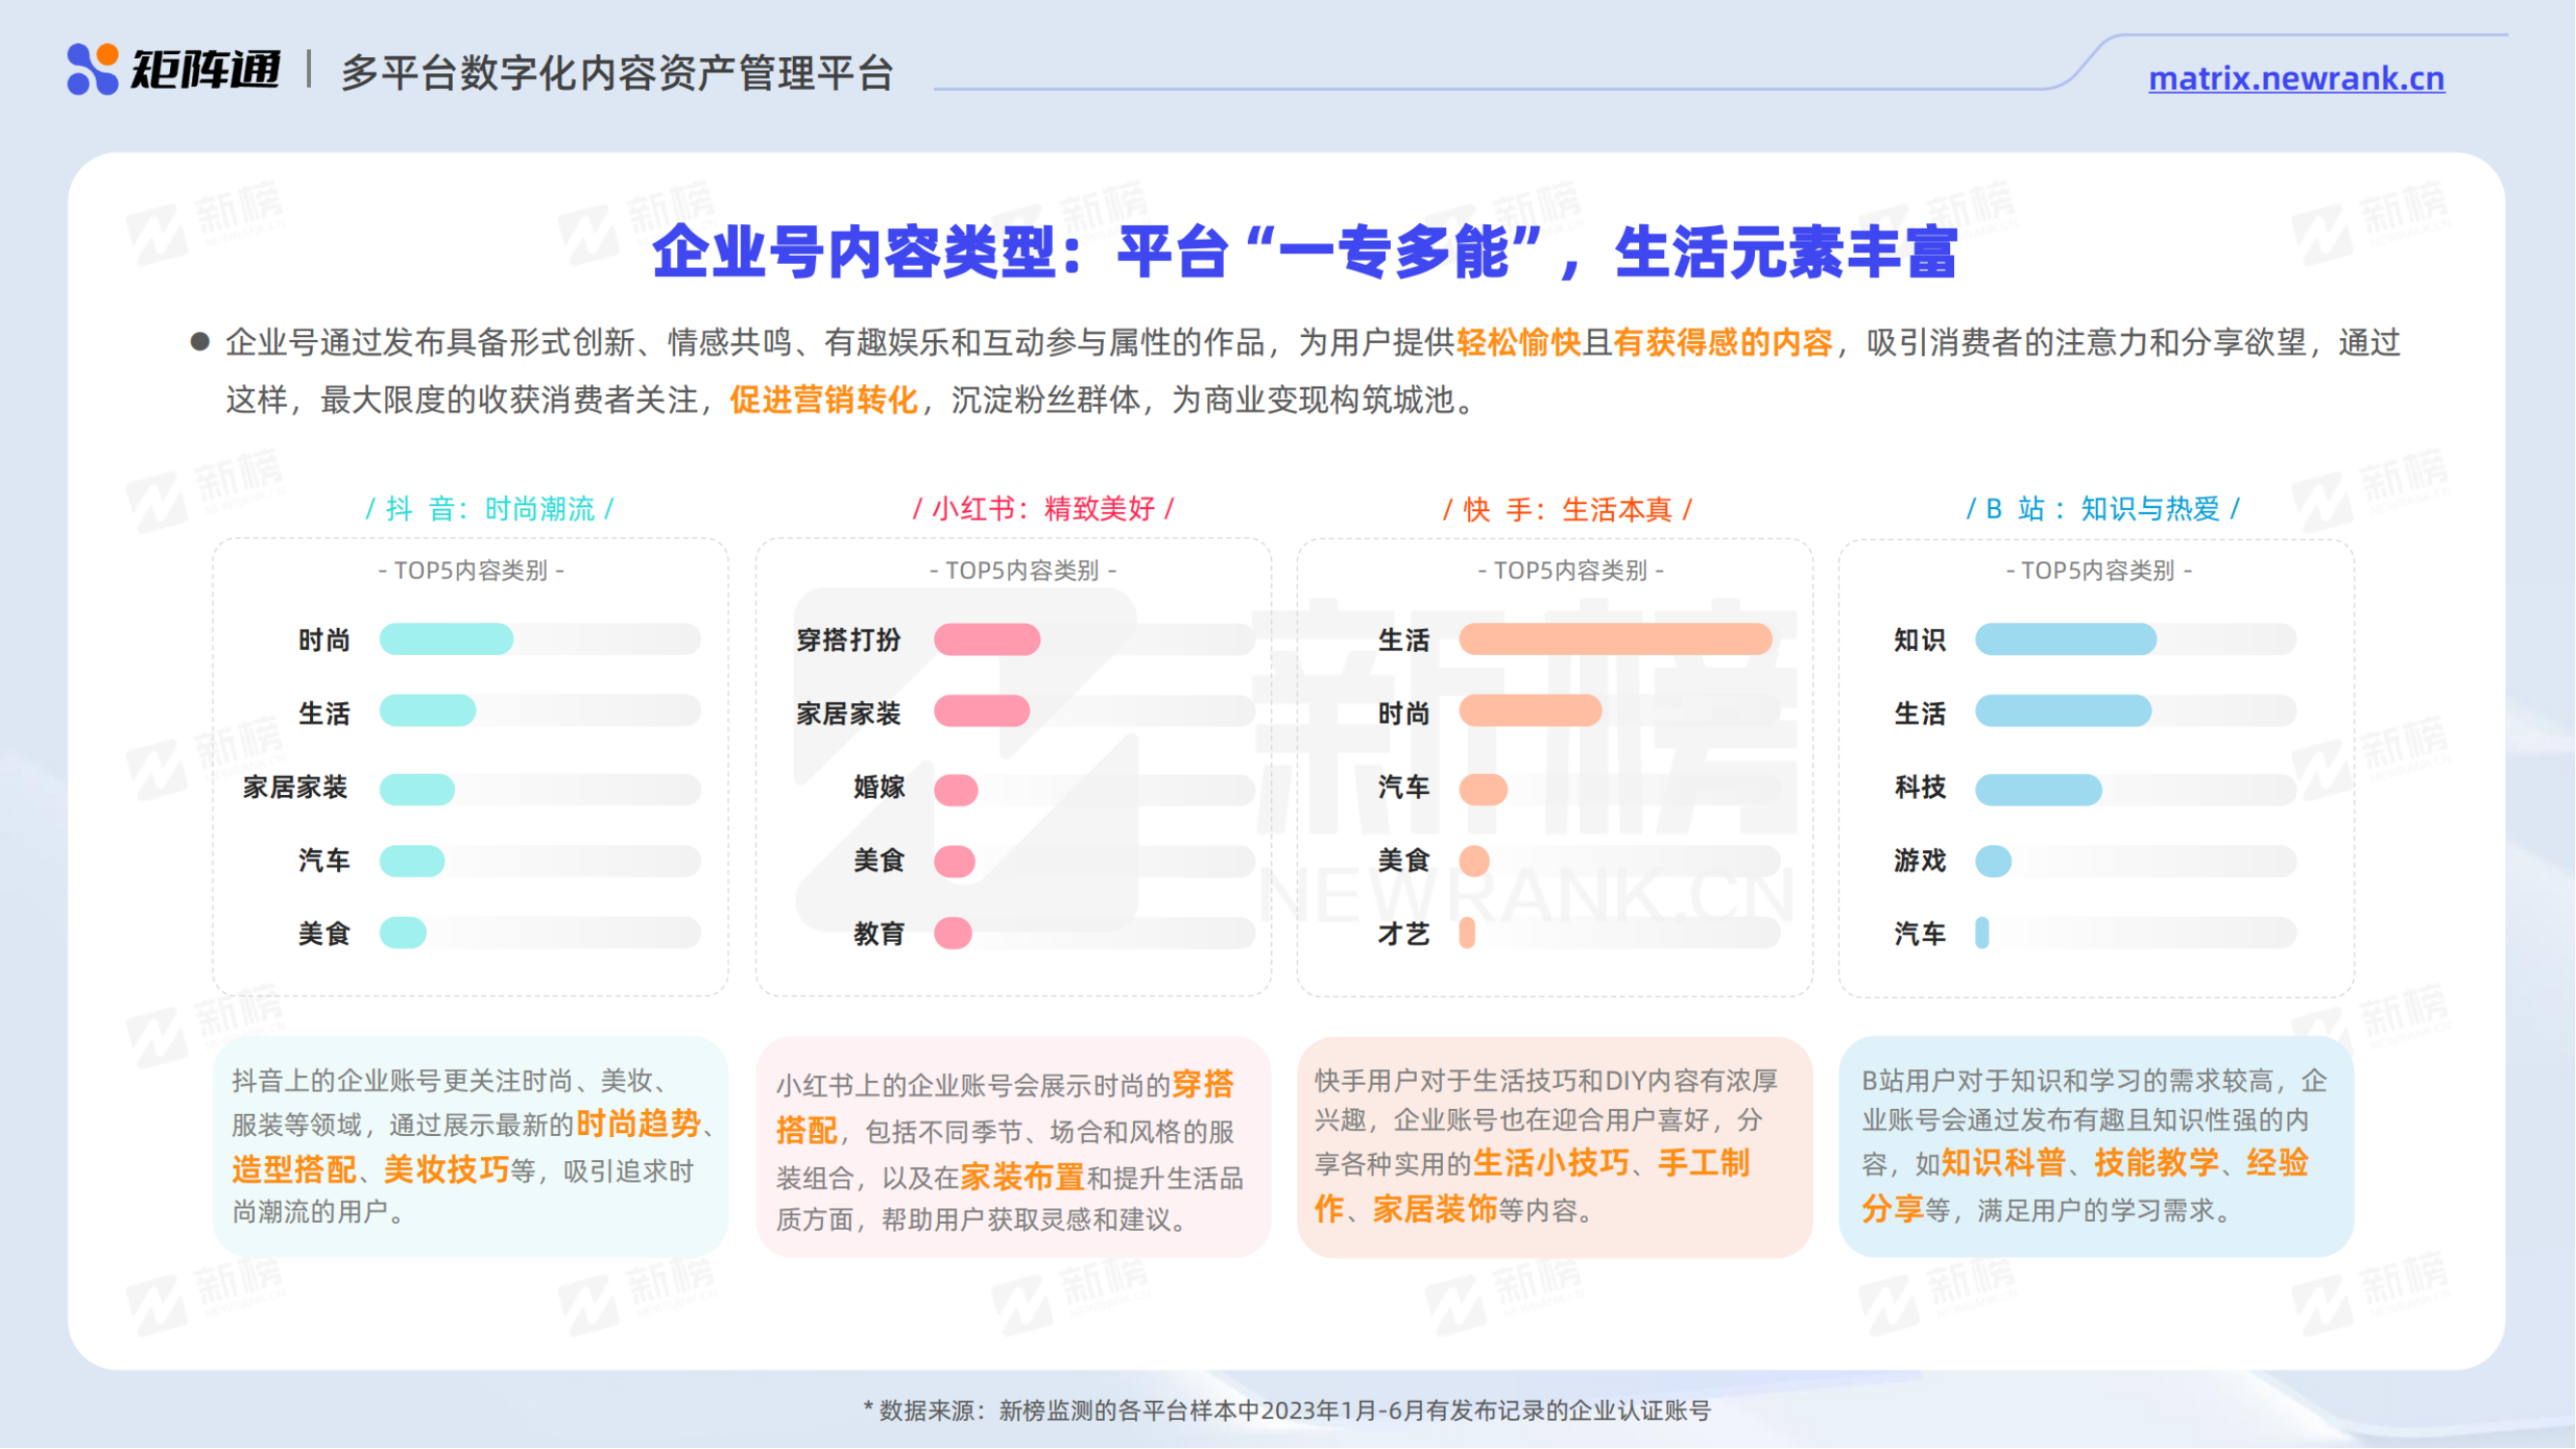Click highlighted 美妆技巧 in 抖音 description

coord(446,1169)
